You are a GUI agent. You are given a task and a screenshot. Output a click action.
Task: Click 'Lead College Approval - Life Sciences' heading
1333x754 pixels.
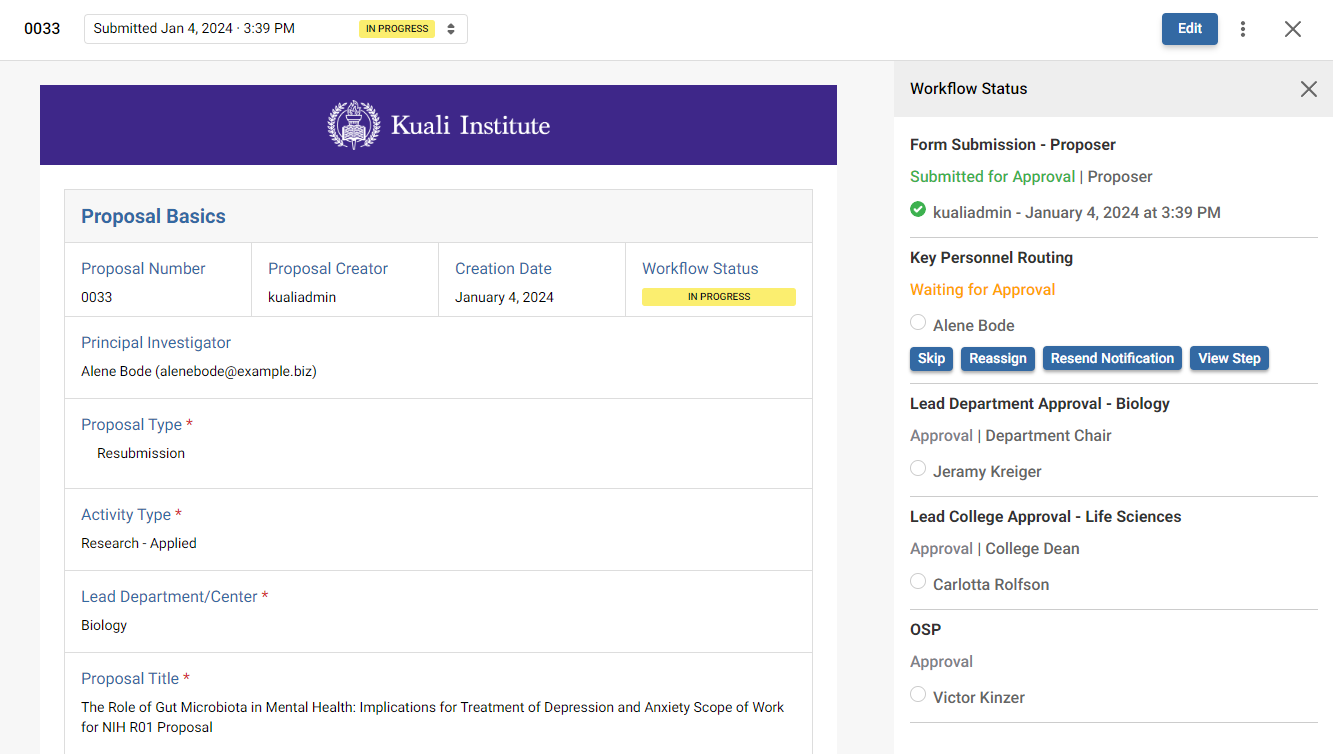click(x=1046, y=517)
